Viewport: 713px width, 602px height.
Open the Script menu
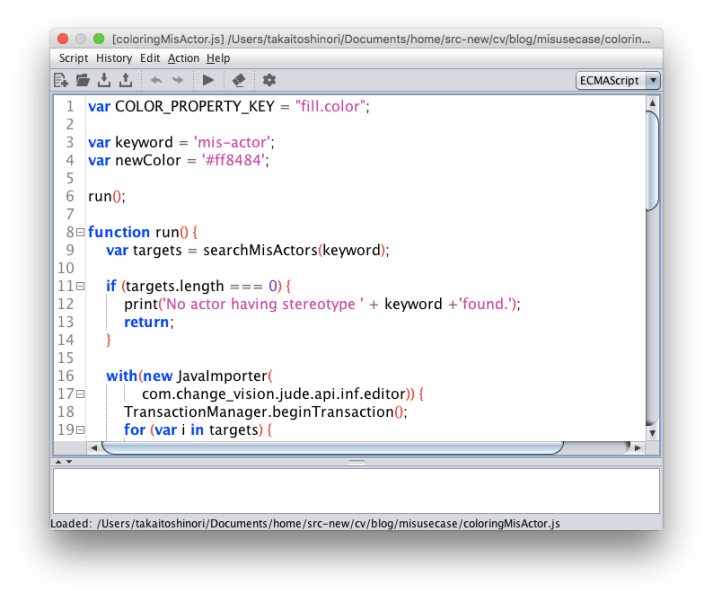(x=73, y=58)
